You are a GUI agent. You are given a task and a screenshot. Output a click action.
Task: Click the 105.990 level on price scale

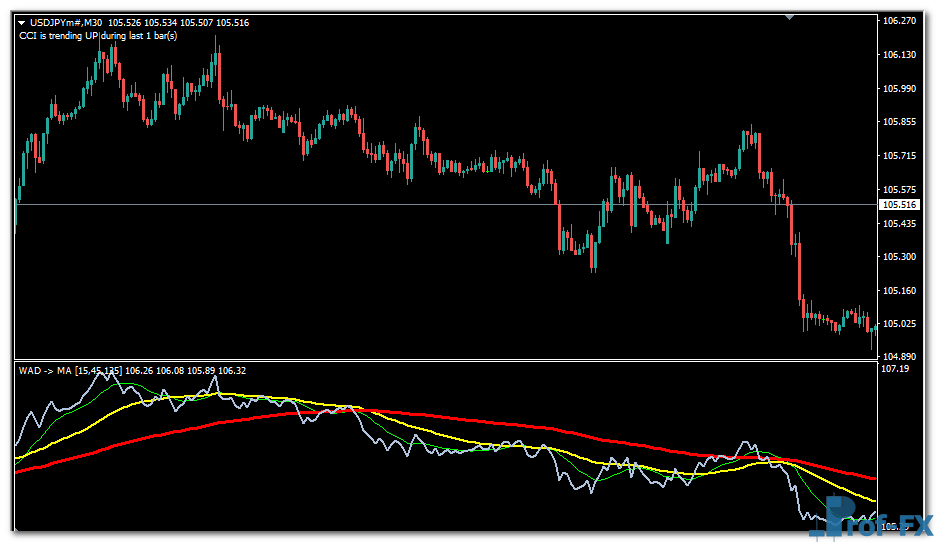(x=899, y=88)
